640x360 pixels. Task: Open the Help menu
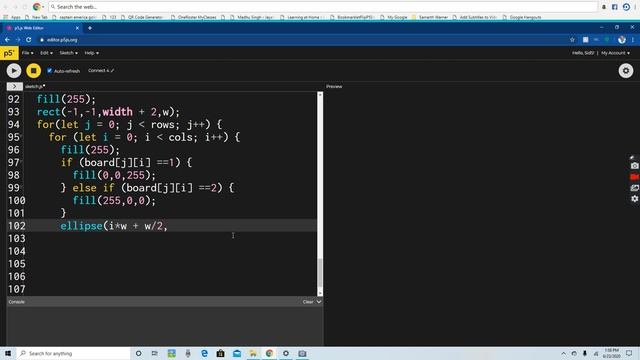tap(91, 53)
